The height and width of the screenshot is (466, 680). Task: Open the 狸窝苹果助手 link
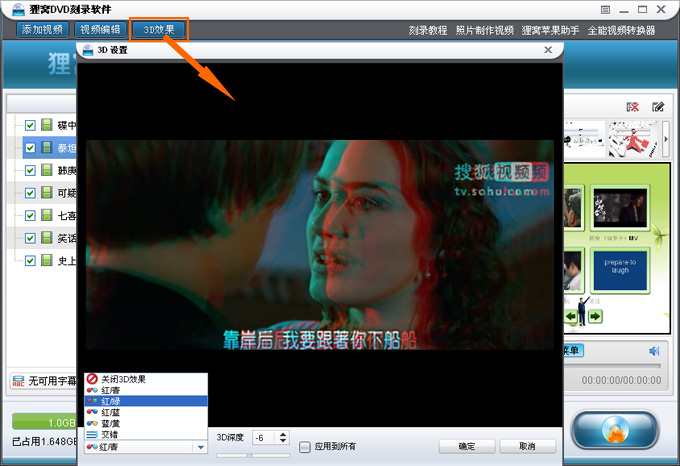click(550, 30)
